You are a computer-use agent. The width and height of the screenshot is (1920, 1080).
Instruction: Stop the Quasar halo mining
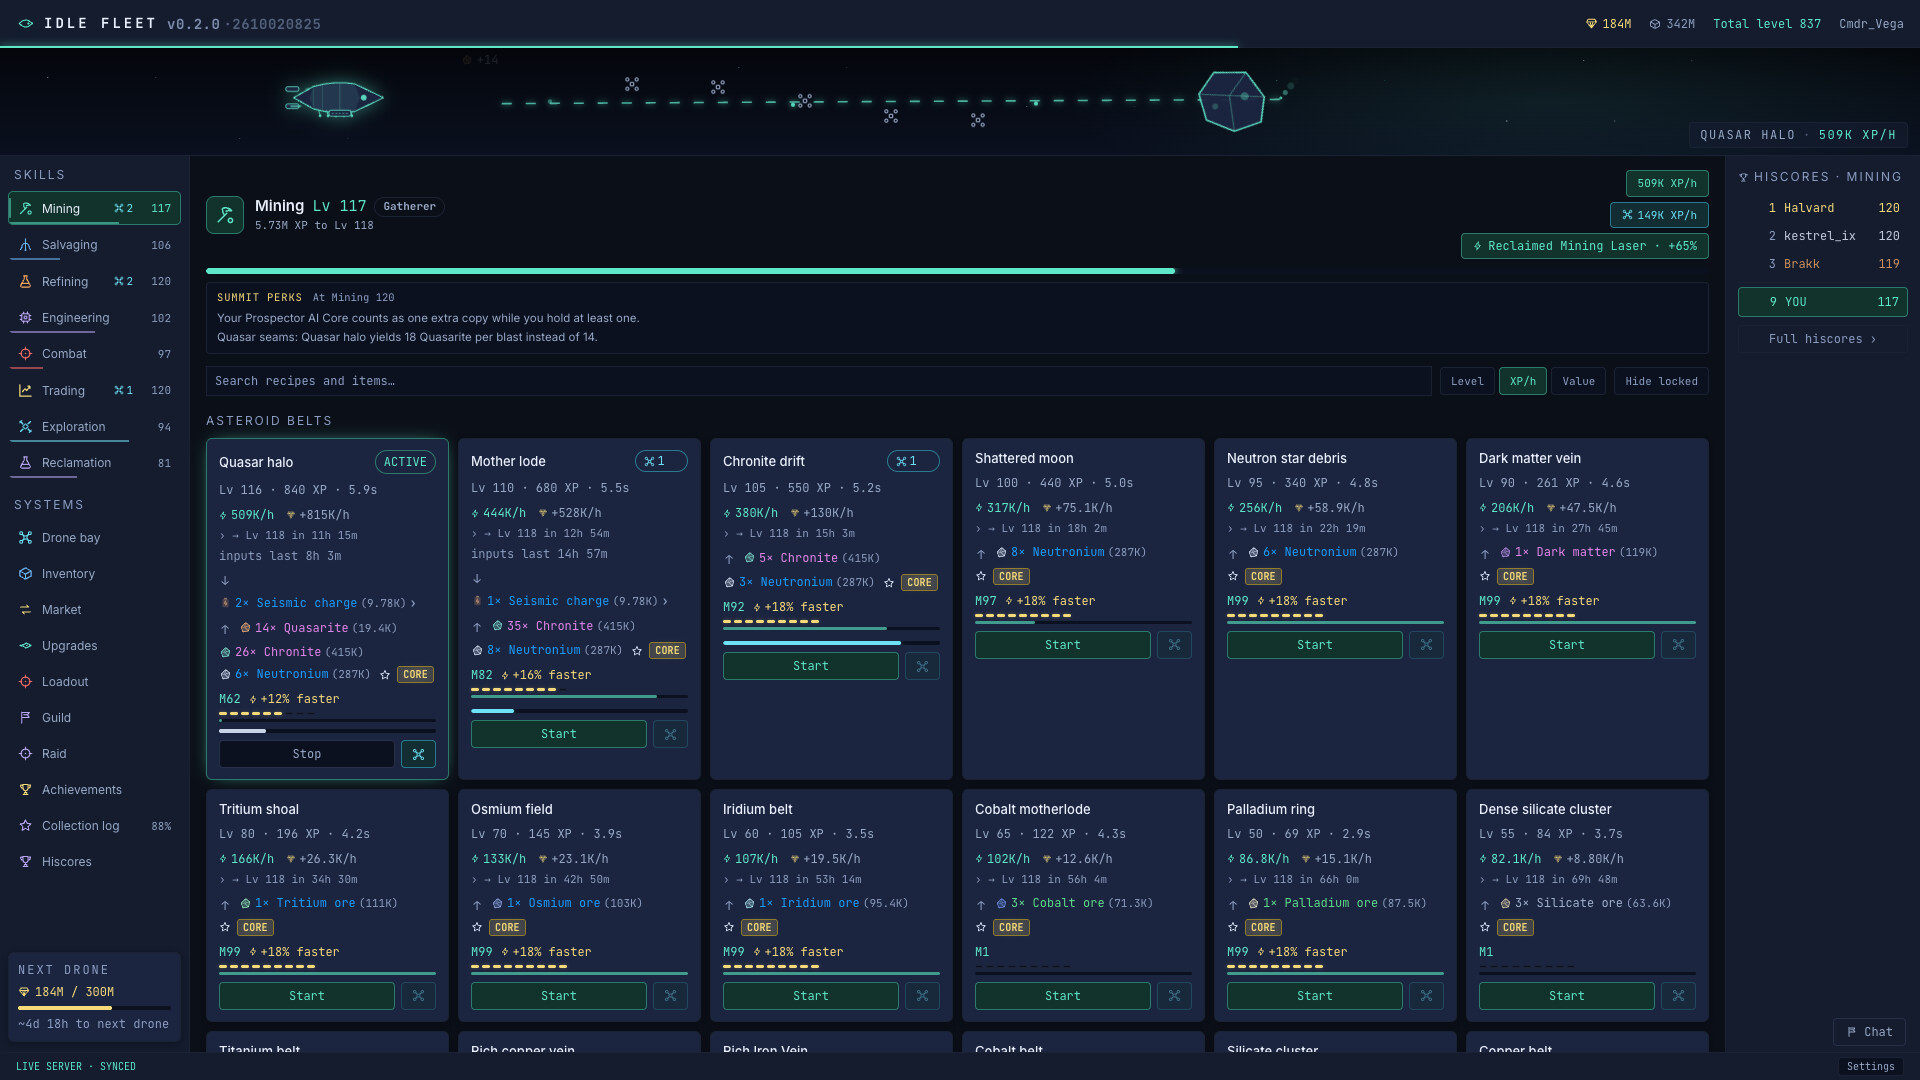(306, 754)
